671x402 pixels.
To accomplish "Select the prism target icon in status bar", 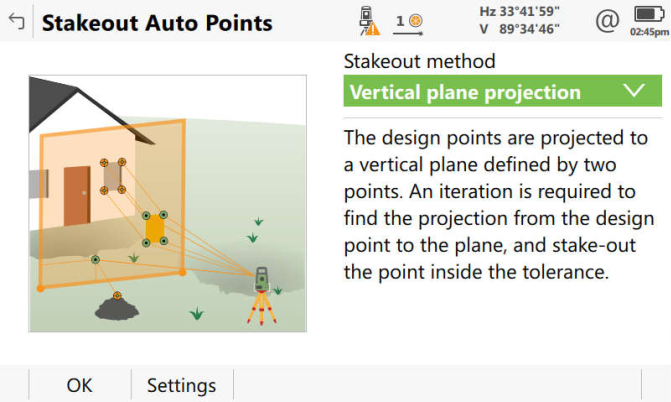I will point(407,21).
